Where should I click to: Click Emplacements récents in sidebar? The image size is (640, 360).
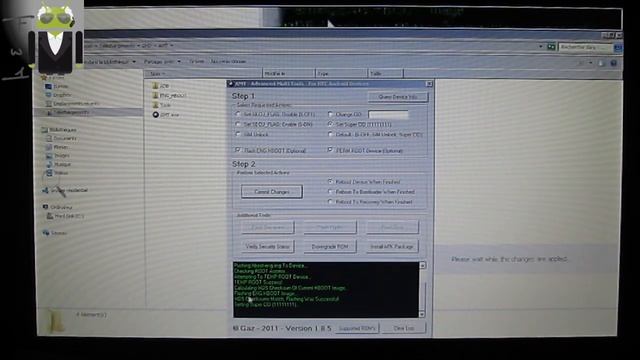pos(72,104)
